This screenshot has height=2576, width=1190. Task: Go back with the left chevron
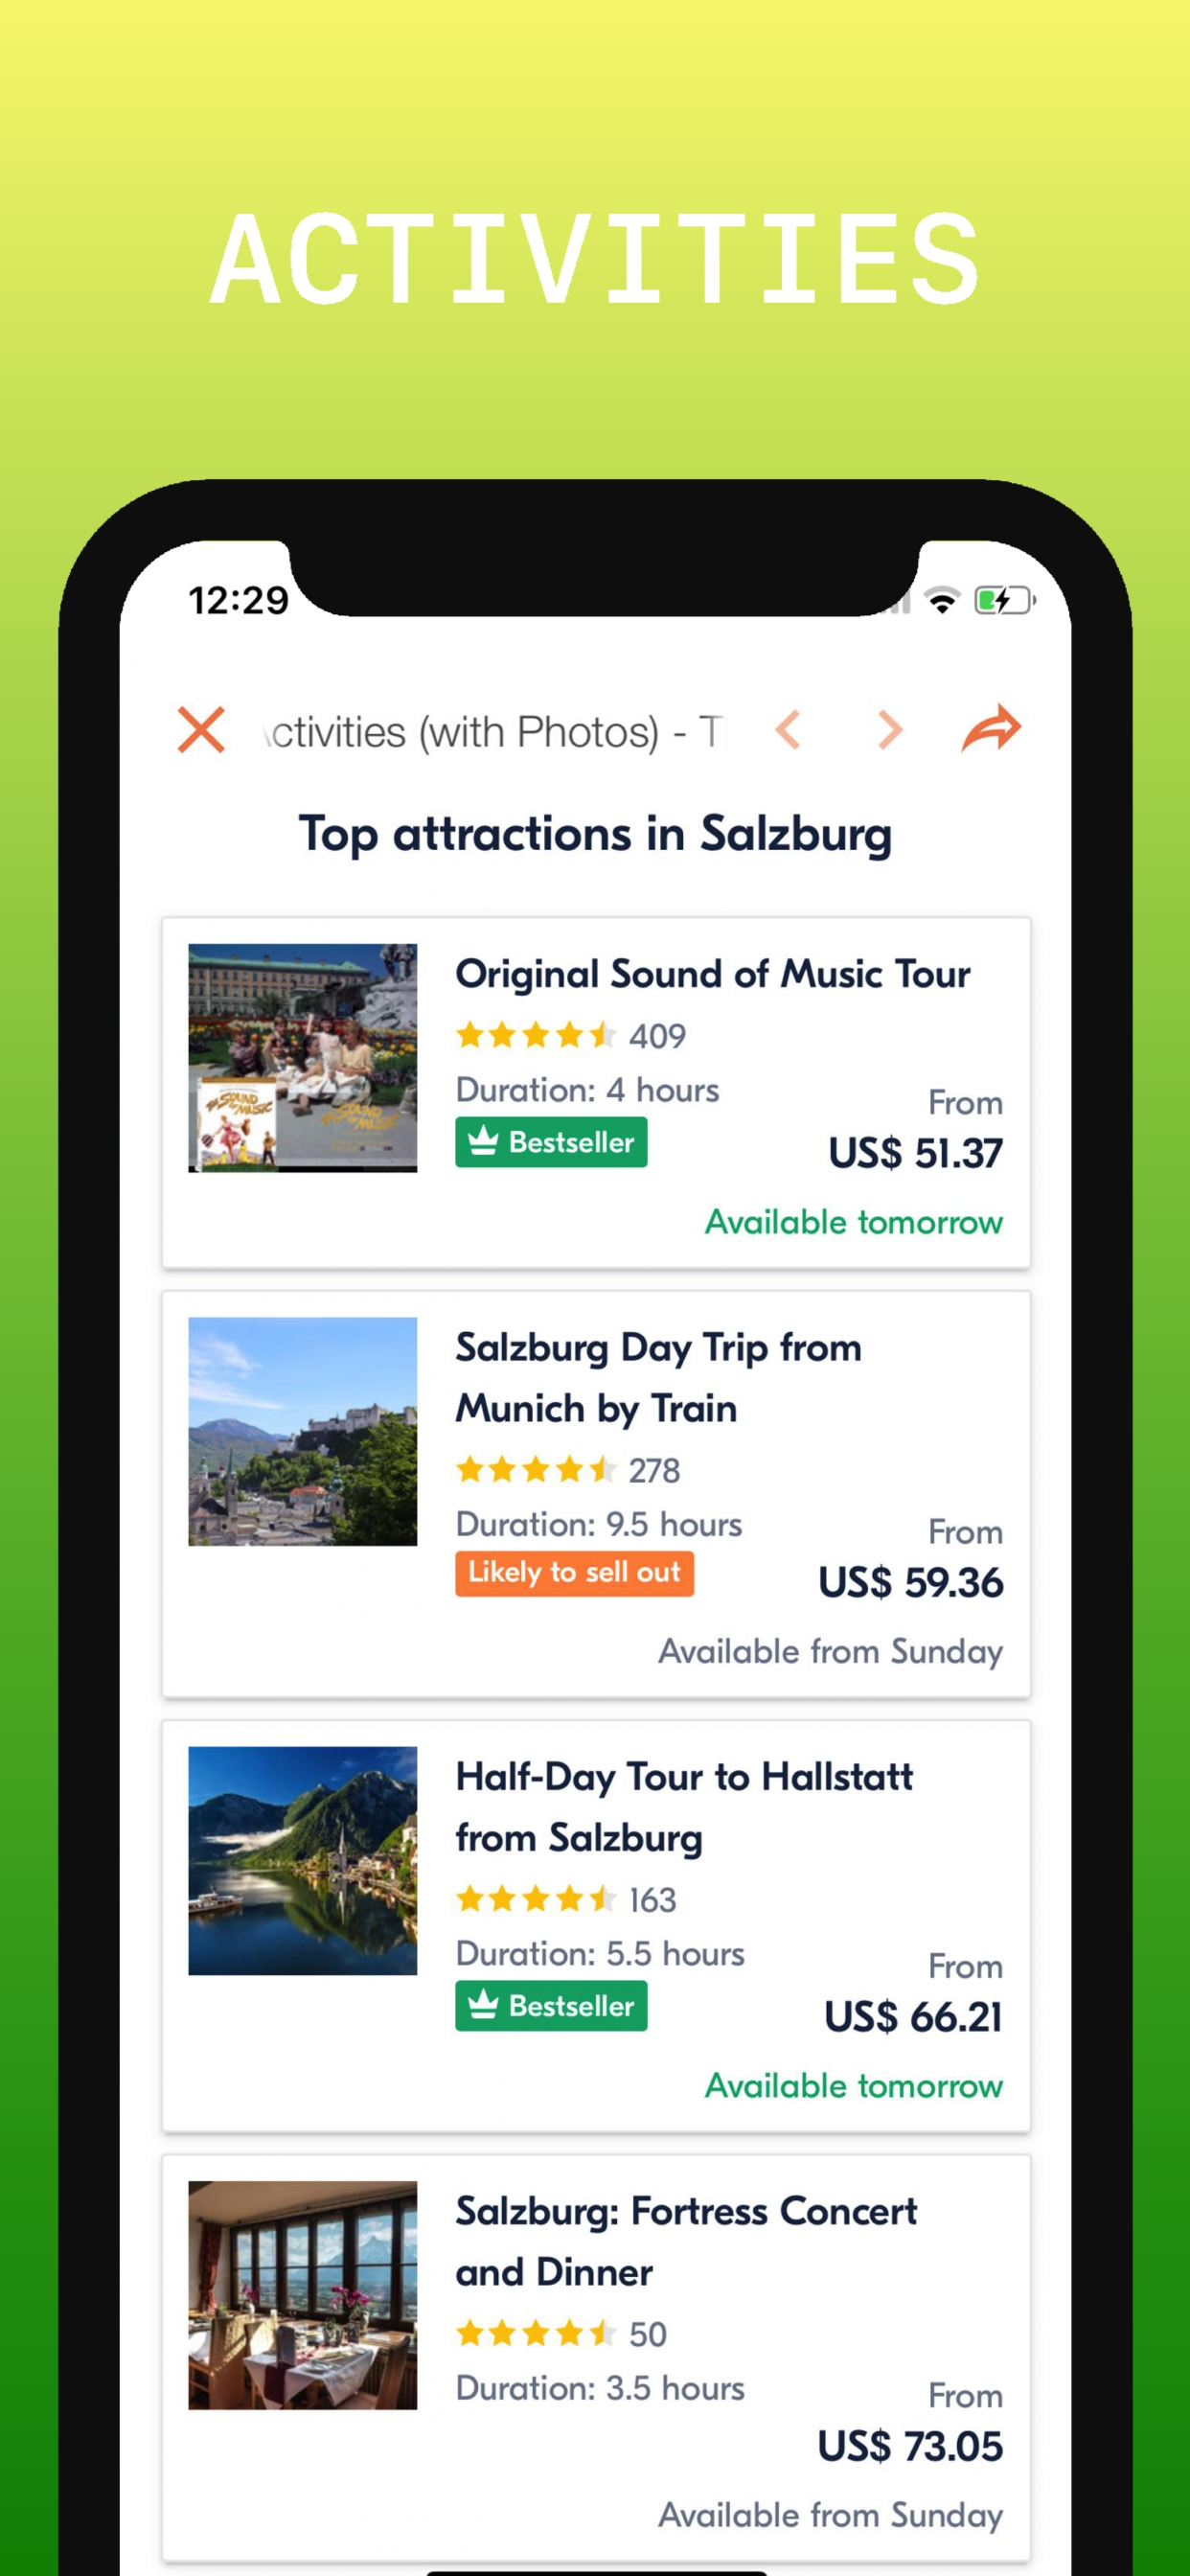[788, 730]
